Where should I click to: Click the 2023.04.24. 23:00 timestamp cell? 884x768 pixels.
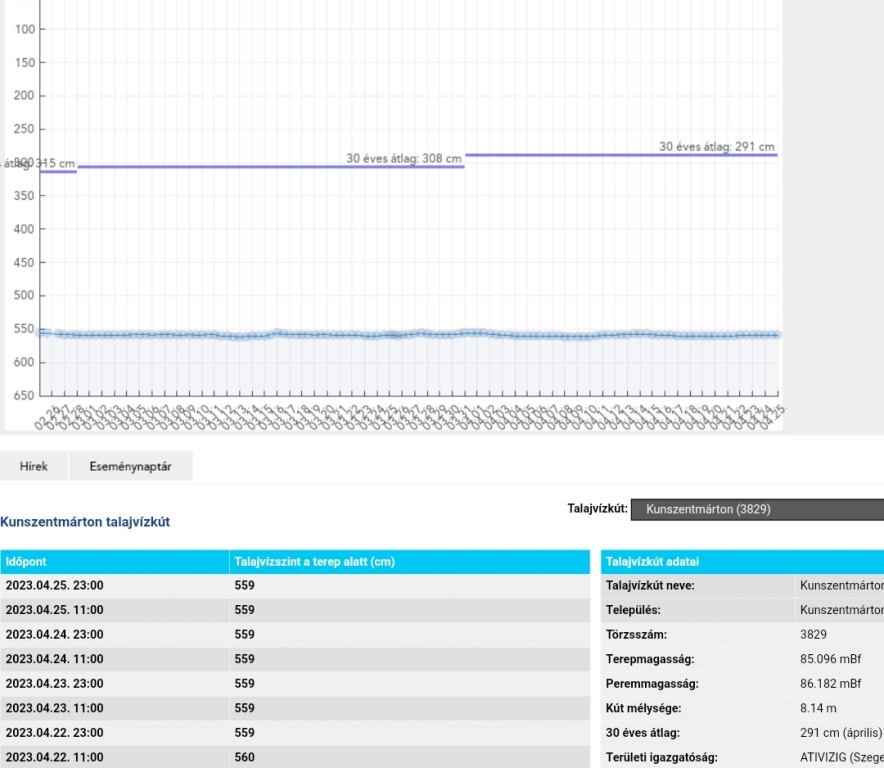(54, 635)
